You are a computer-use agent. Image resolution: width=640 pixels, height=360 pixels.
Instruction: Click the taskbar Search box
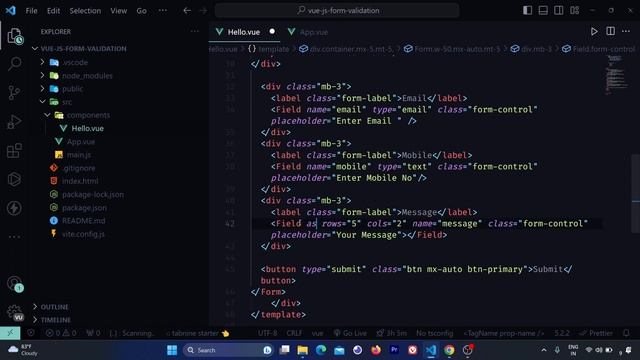click(229, 350)
